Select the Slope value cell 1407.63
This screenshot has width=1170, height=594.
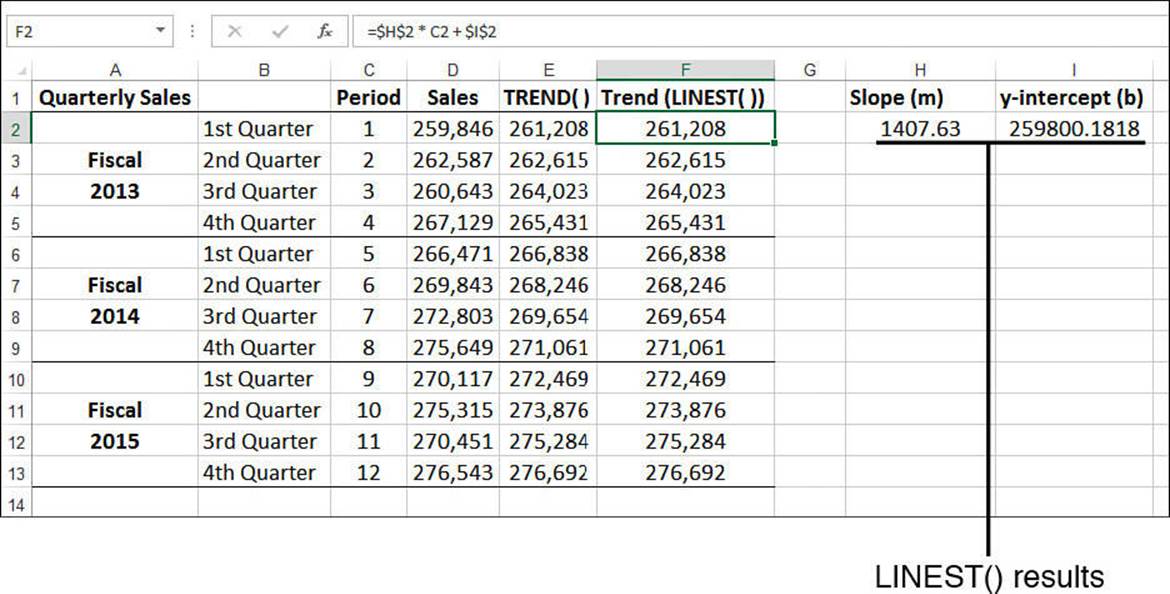coord(920,129)
